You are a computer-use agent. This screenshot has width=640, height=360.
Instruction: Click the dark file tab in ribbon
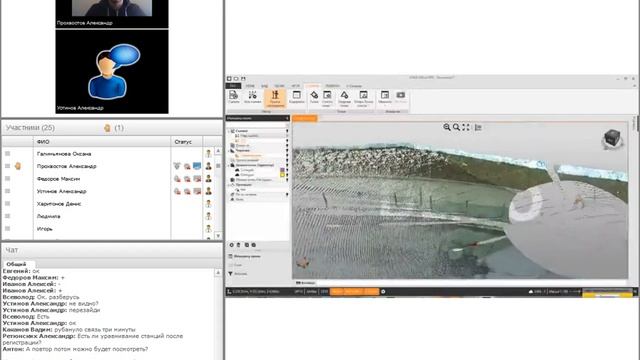233,86
